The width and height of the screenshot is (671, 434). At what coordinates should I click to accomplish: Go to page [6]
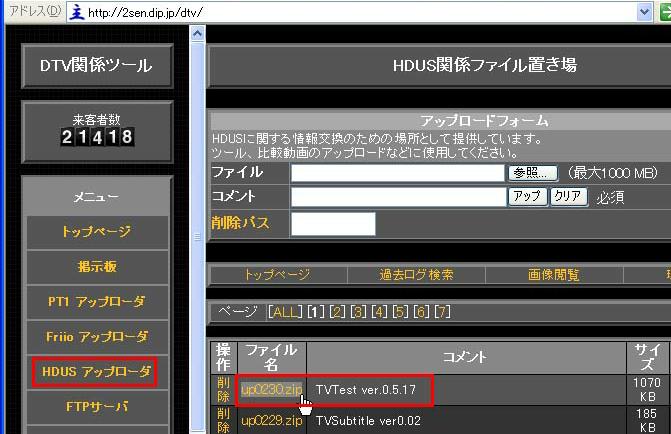tap(422, 312)
